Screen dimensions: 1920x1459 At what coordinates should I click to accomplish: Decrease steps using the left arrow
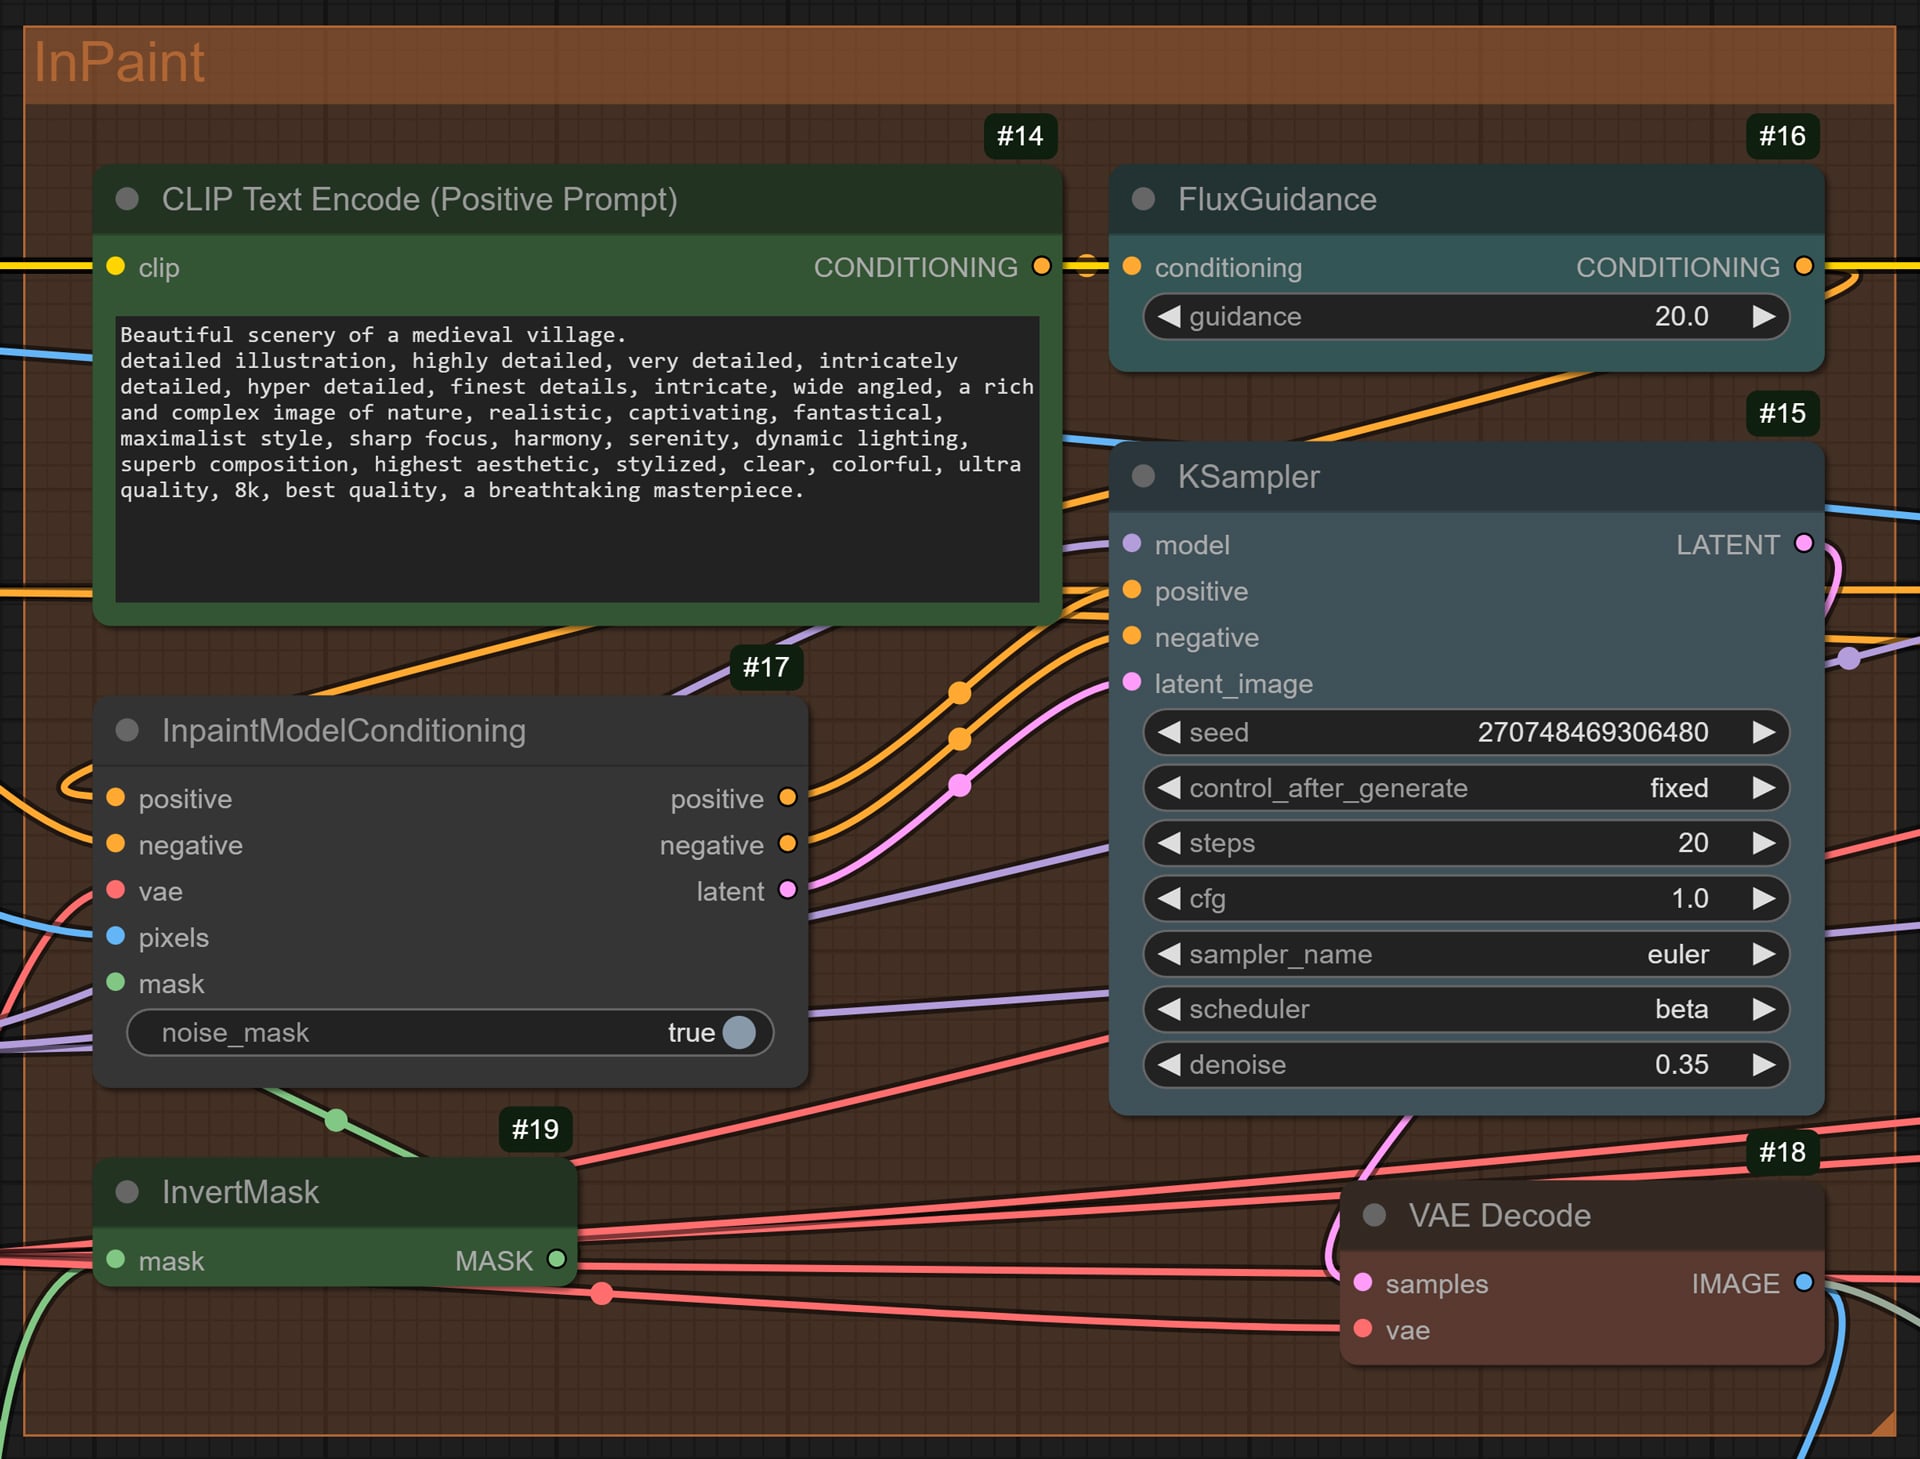point(1168,843)
